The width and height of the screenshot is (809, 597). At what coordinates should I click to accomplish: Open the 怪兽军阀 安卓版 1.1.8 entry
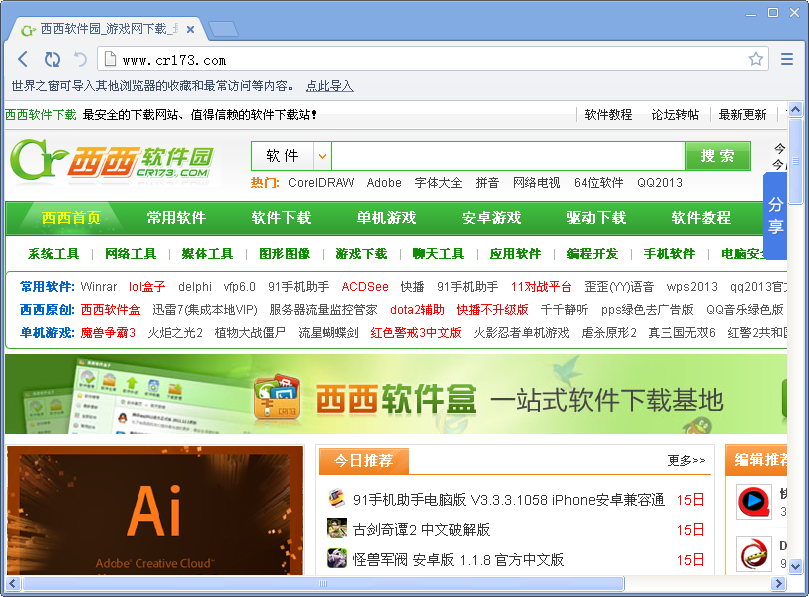(x=458, y=559)
